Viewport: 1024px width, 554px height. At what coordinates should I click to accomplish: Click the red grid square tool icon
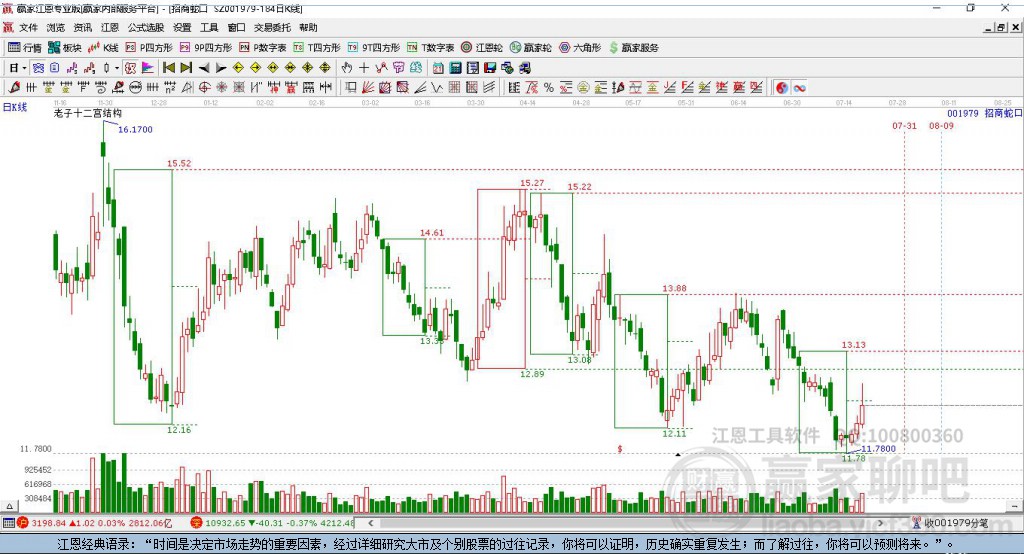[x=454, y=88]
